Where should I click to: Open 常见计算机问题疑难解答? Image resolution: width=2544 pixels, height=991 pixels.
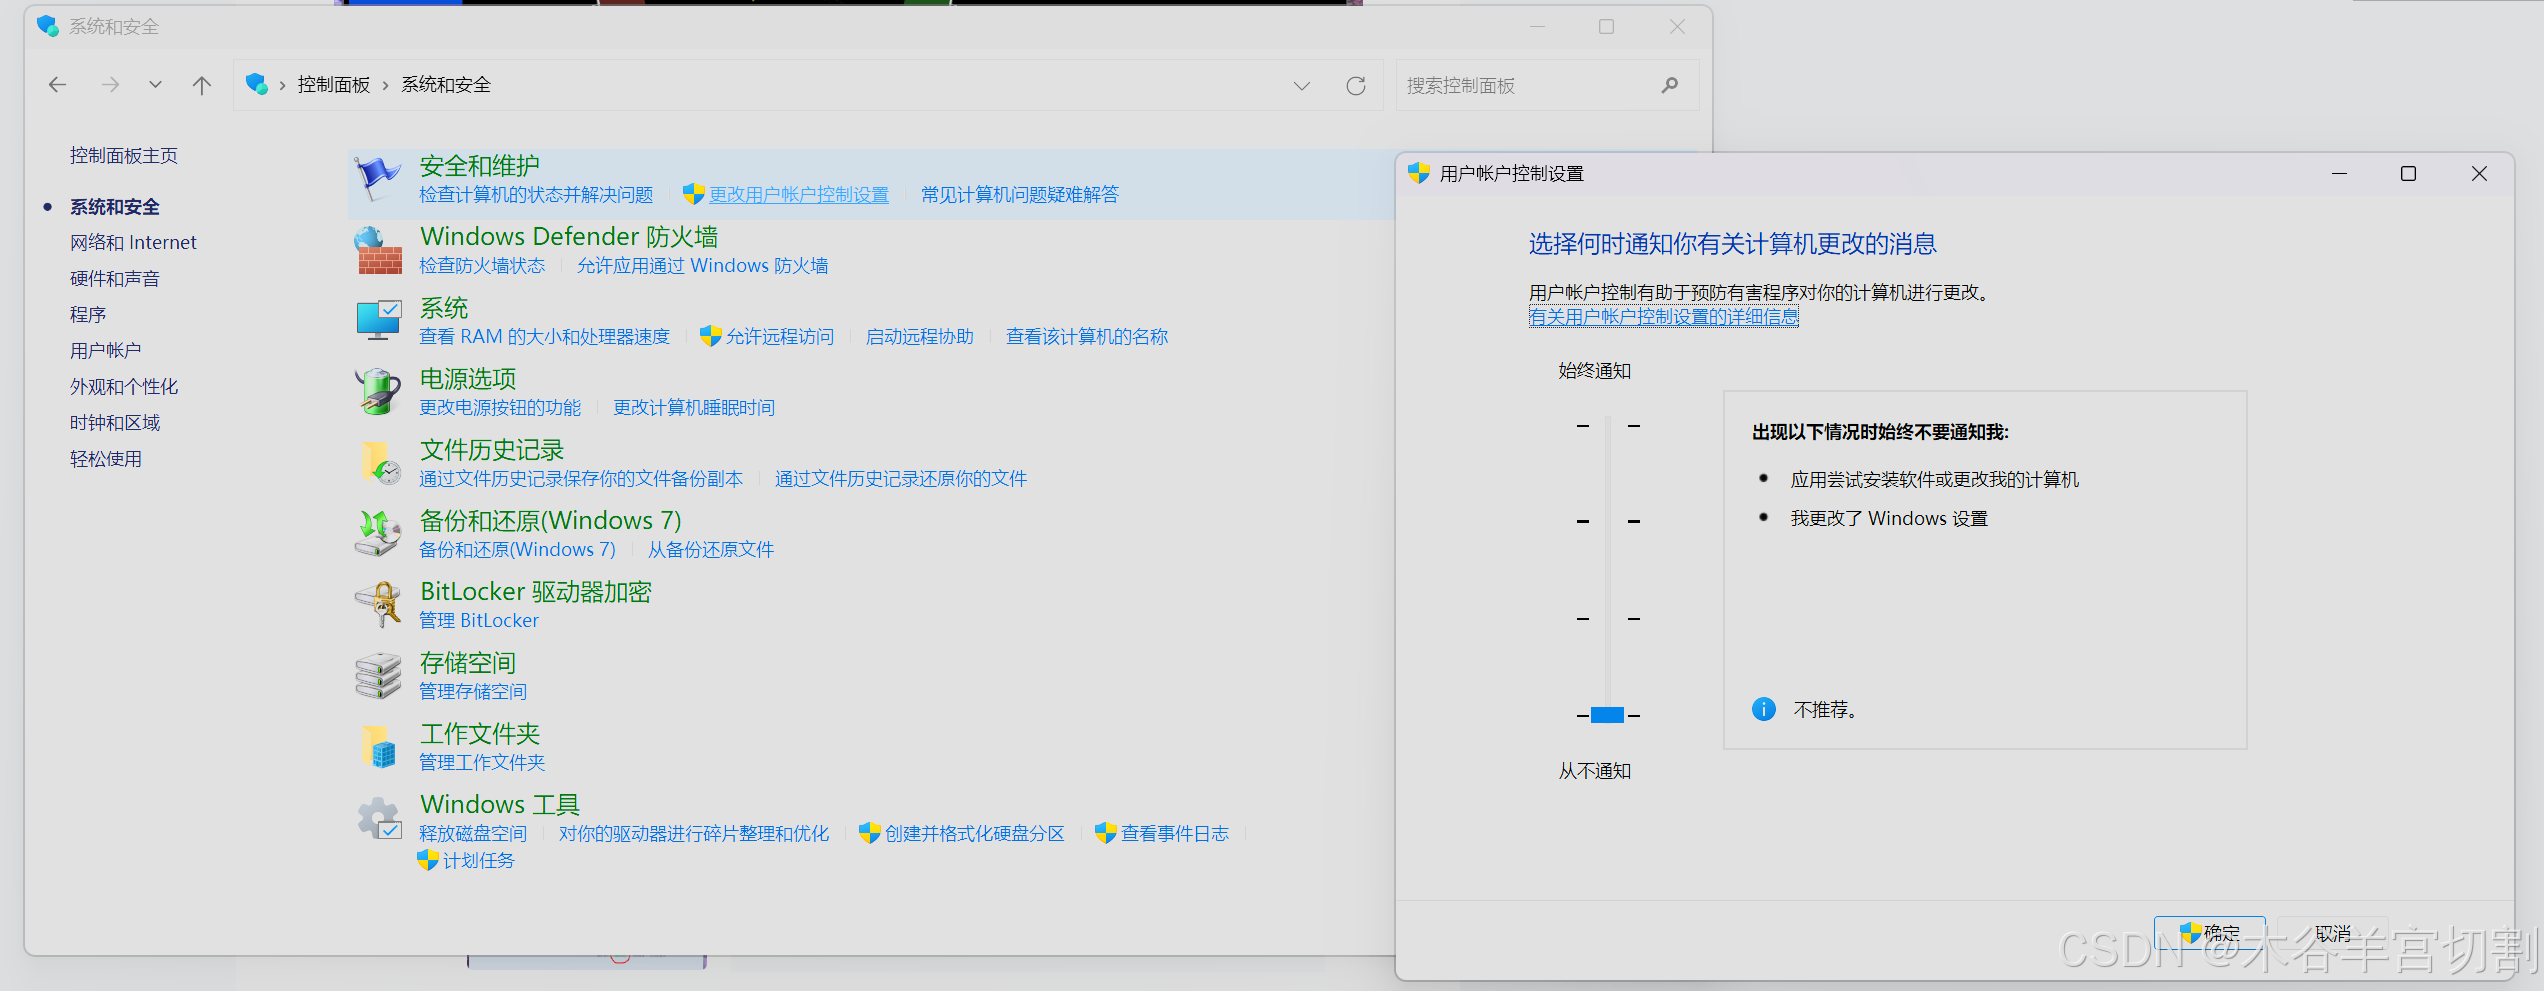click(1020, 194)
